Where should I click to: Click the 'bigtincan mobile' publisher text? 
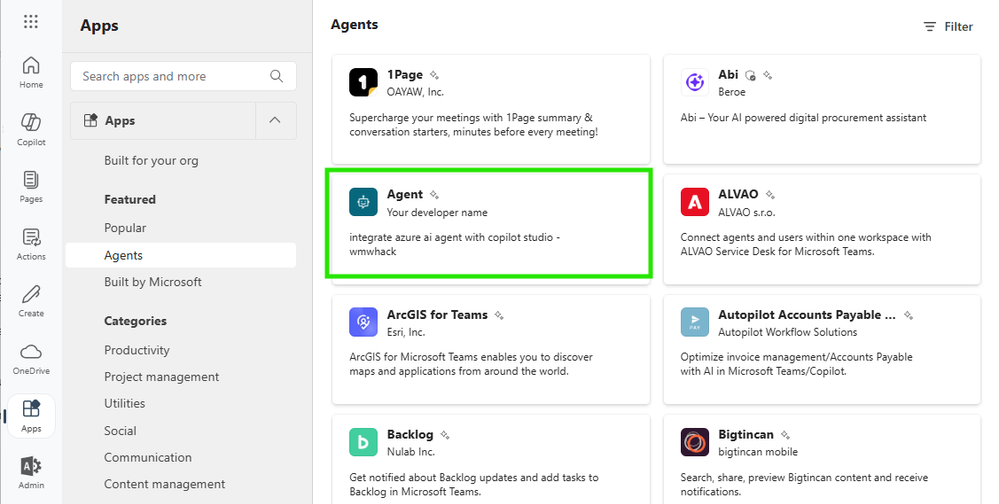(x=758, y=452)
